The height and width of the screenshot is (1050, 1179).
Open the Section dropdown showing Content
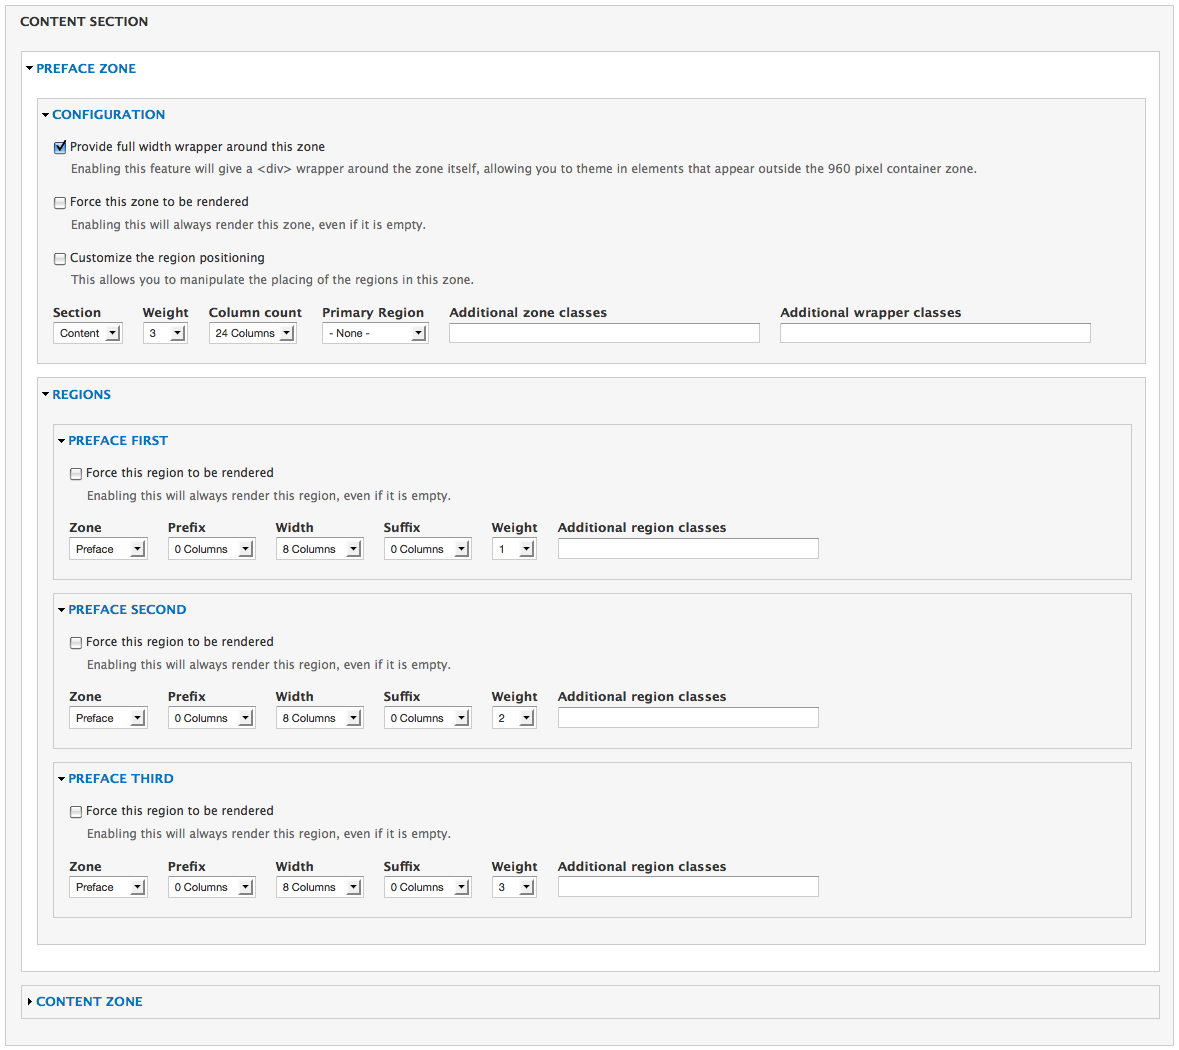point(87,332)
